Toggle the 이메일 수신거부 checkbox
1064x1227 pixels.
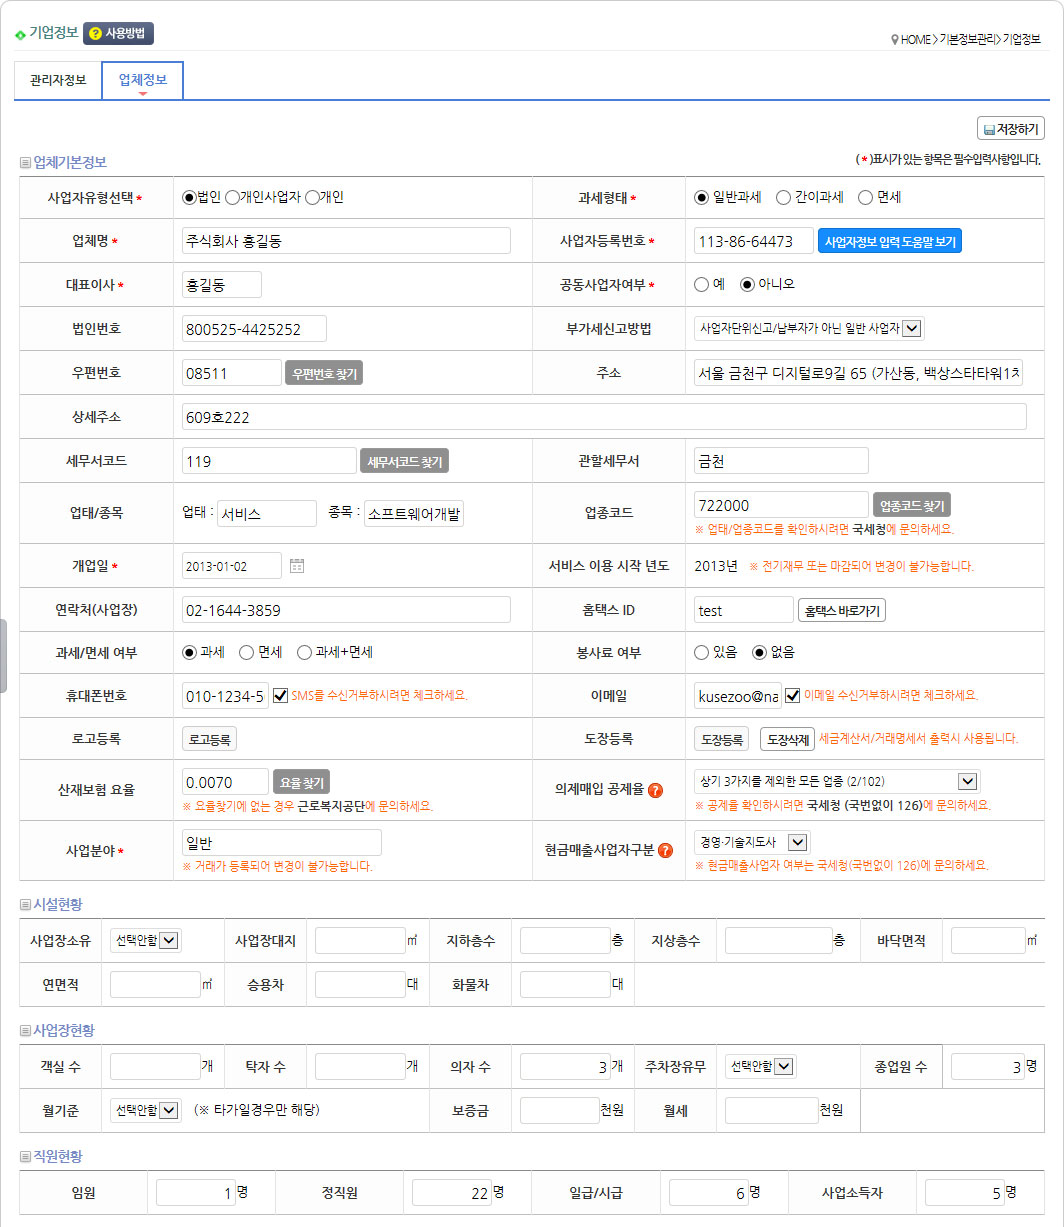[793, 695]
